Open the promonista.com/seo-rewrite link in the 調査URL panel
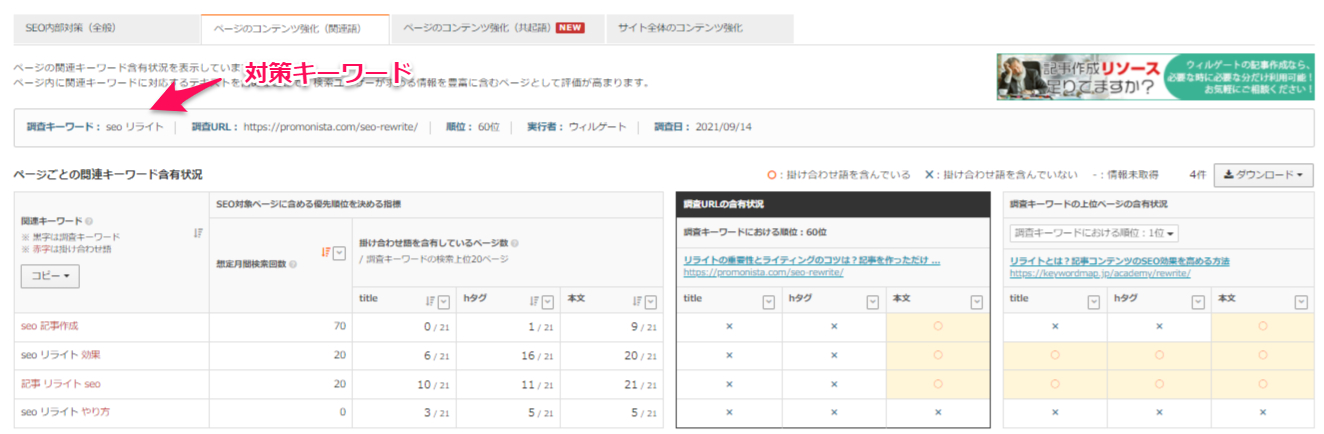1324x434 pixels. (764, 271)
